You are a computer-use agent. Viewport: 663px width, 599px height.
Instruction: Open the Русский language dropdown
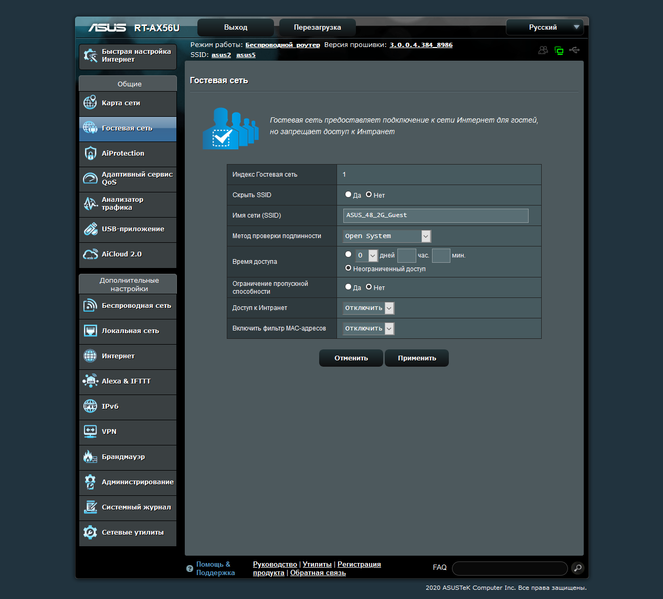pyautogui.click(x=545, y=27)
